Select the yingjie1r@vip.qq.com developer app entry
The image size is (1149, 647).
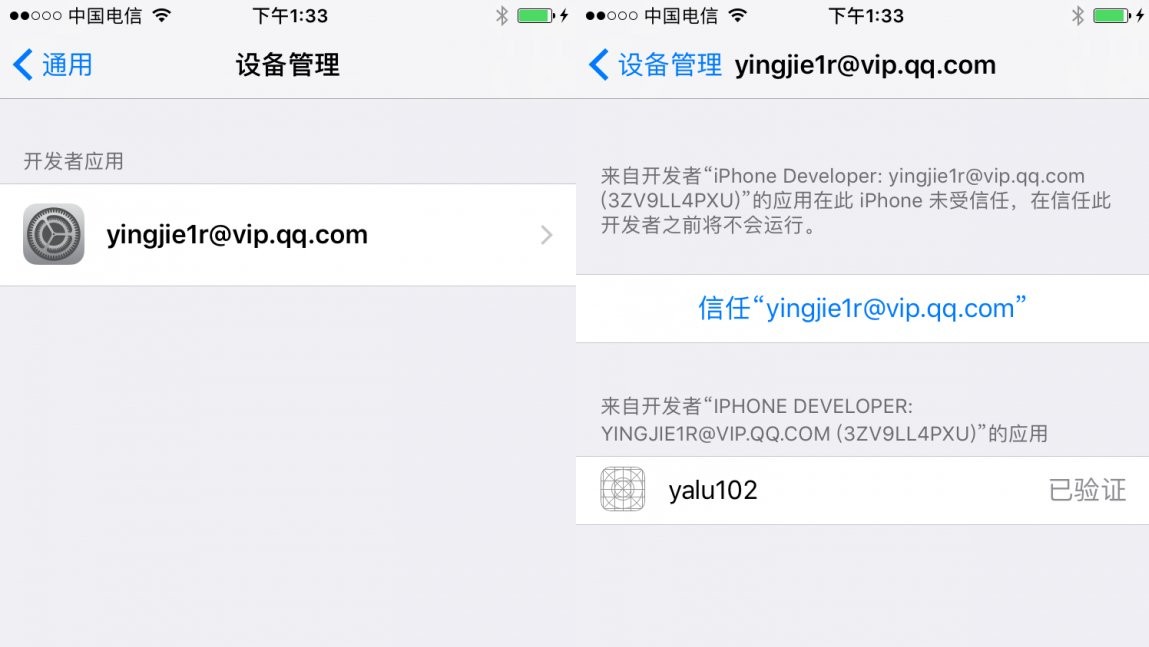288,234
